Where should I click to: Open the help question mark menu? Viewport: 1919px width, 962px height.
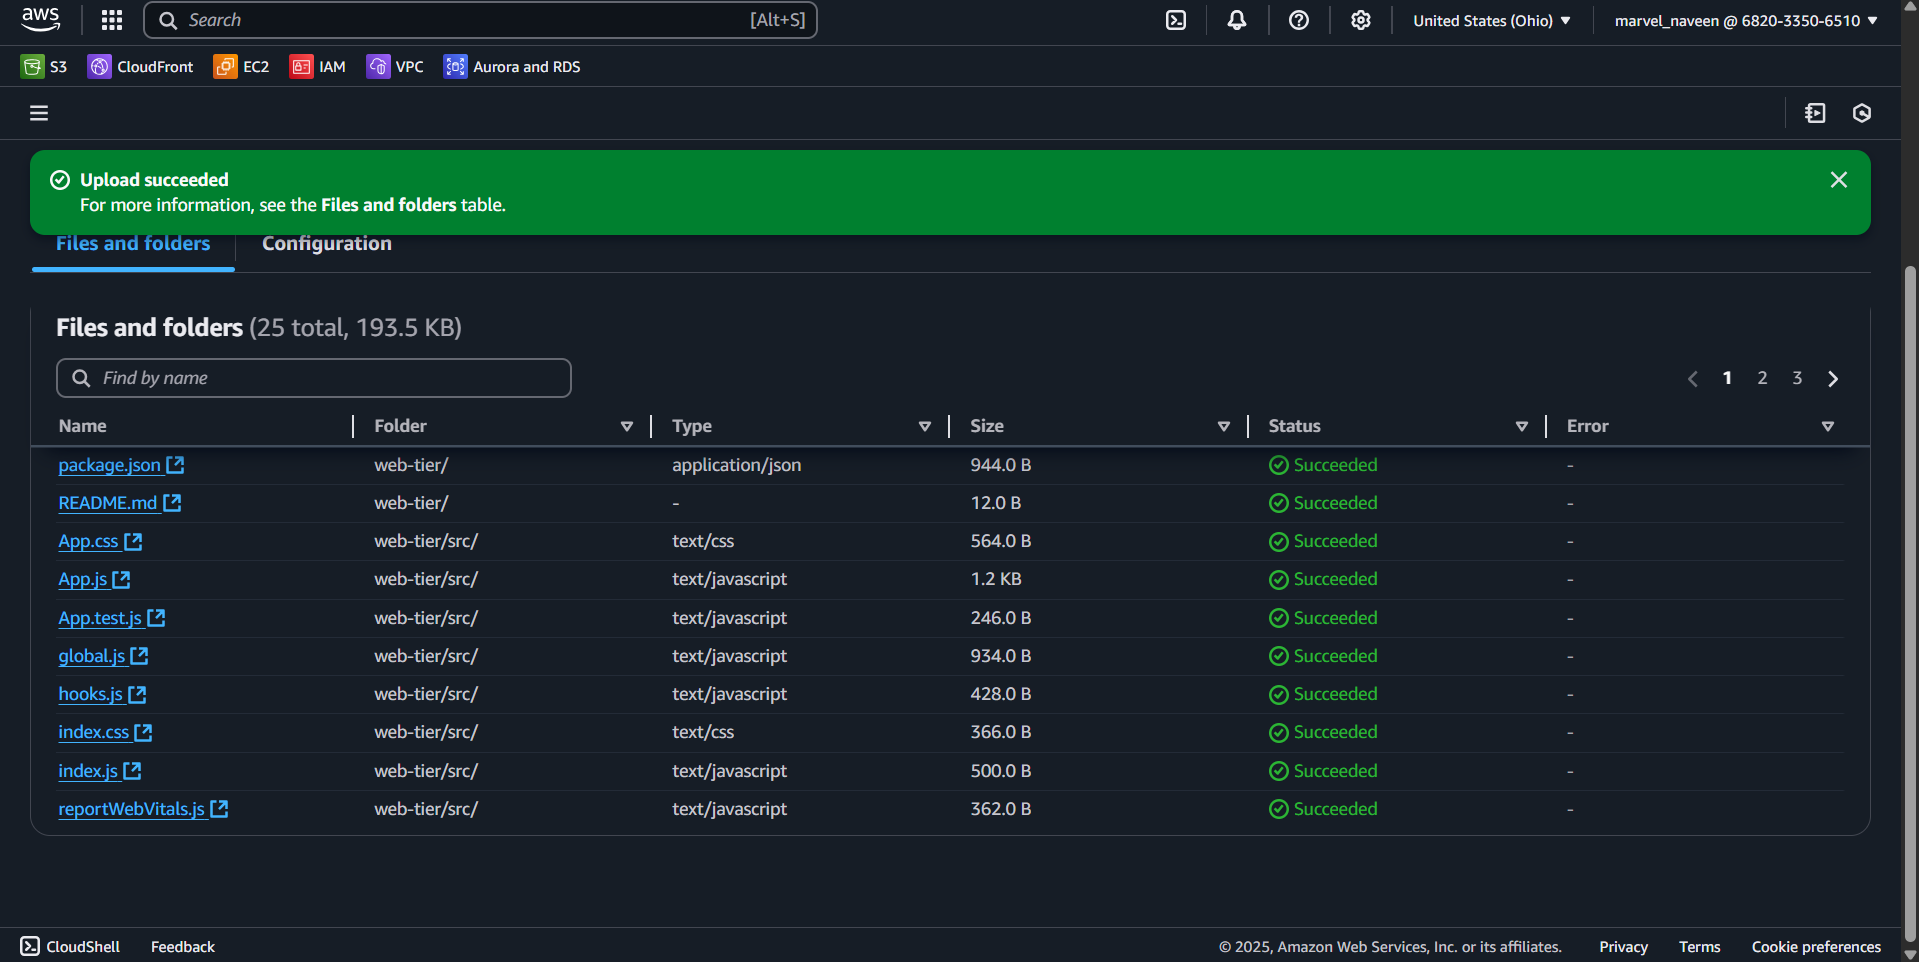[1299, 20]
